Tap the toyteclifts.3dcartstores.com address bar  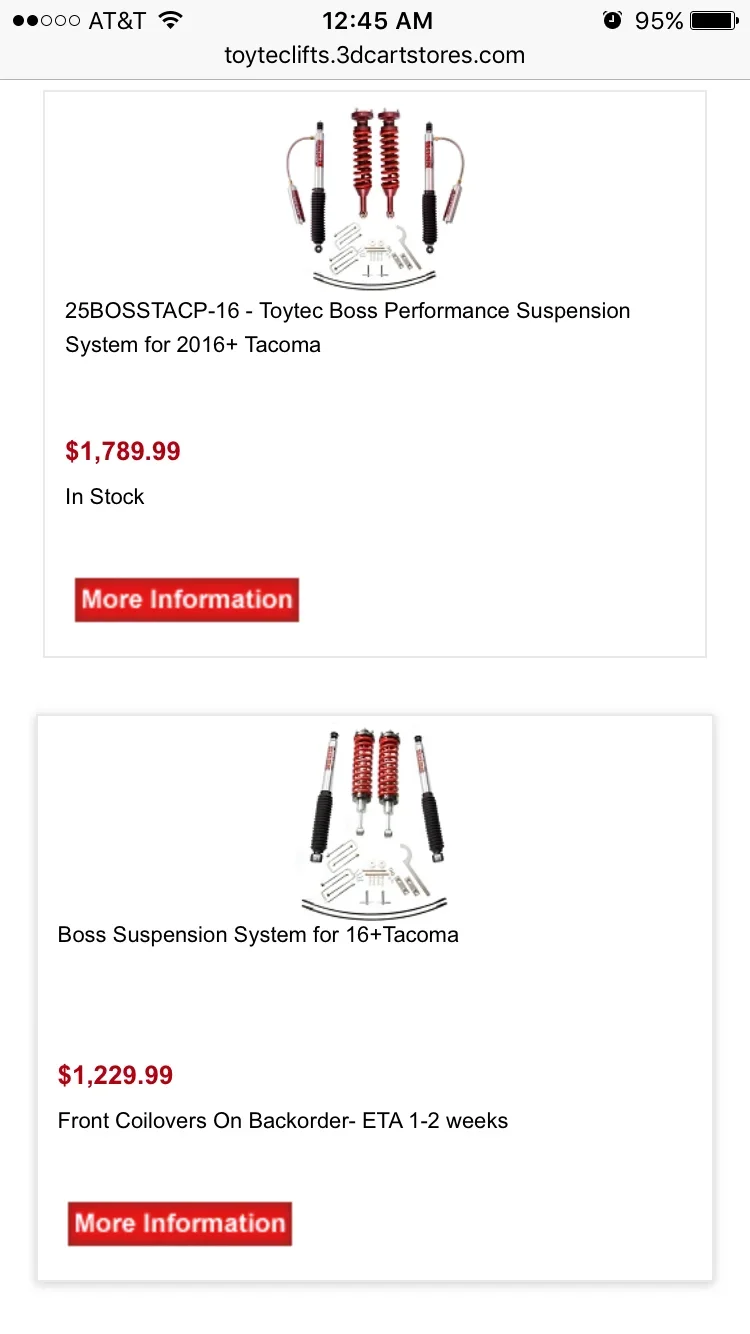pos(375,55)
